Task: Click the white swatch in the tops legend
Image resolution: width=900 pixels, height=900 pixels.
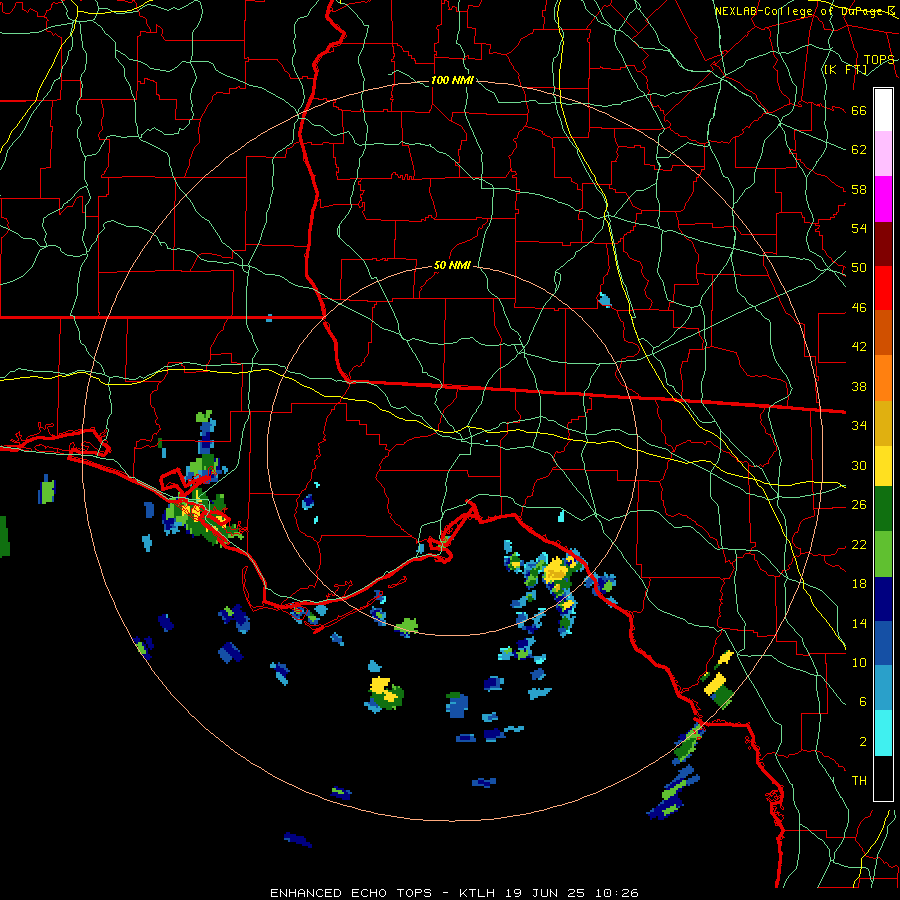Action: coord(883,110)
